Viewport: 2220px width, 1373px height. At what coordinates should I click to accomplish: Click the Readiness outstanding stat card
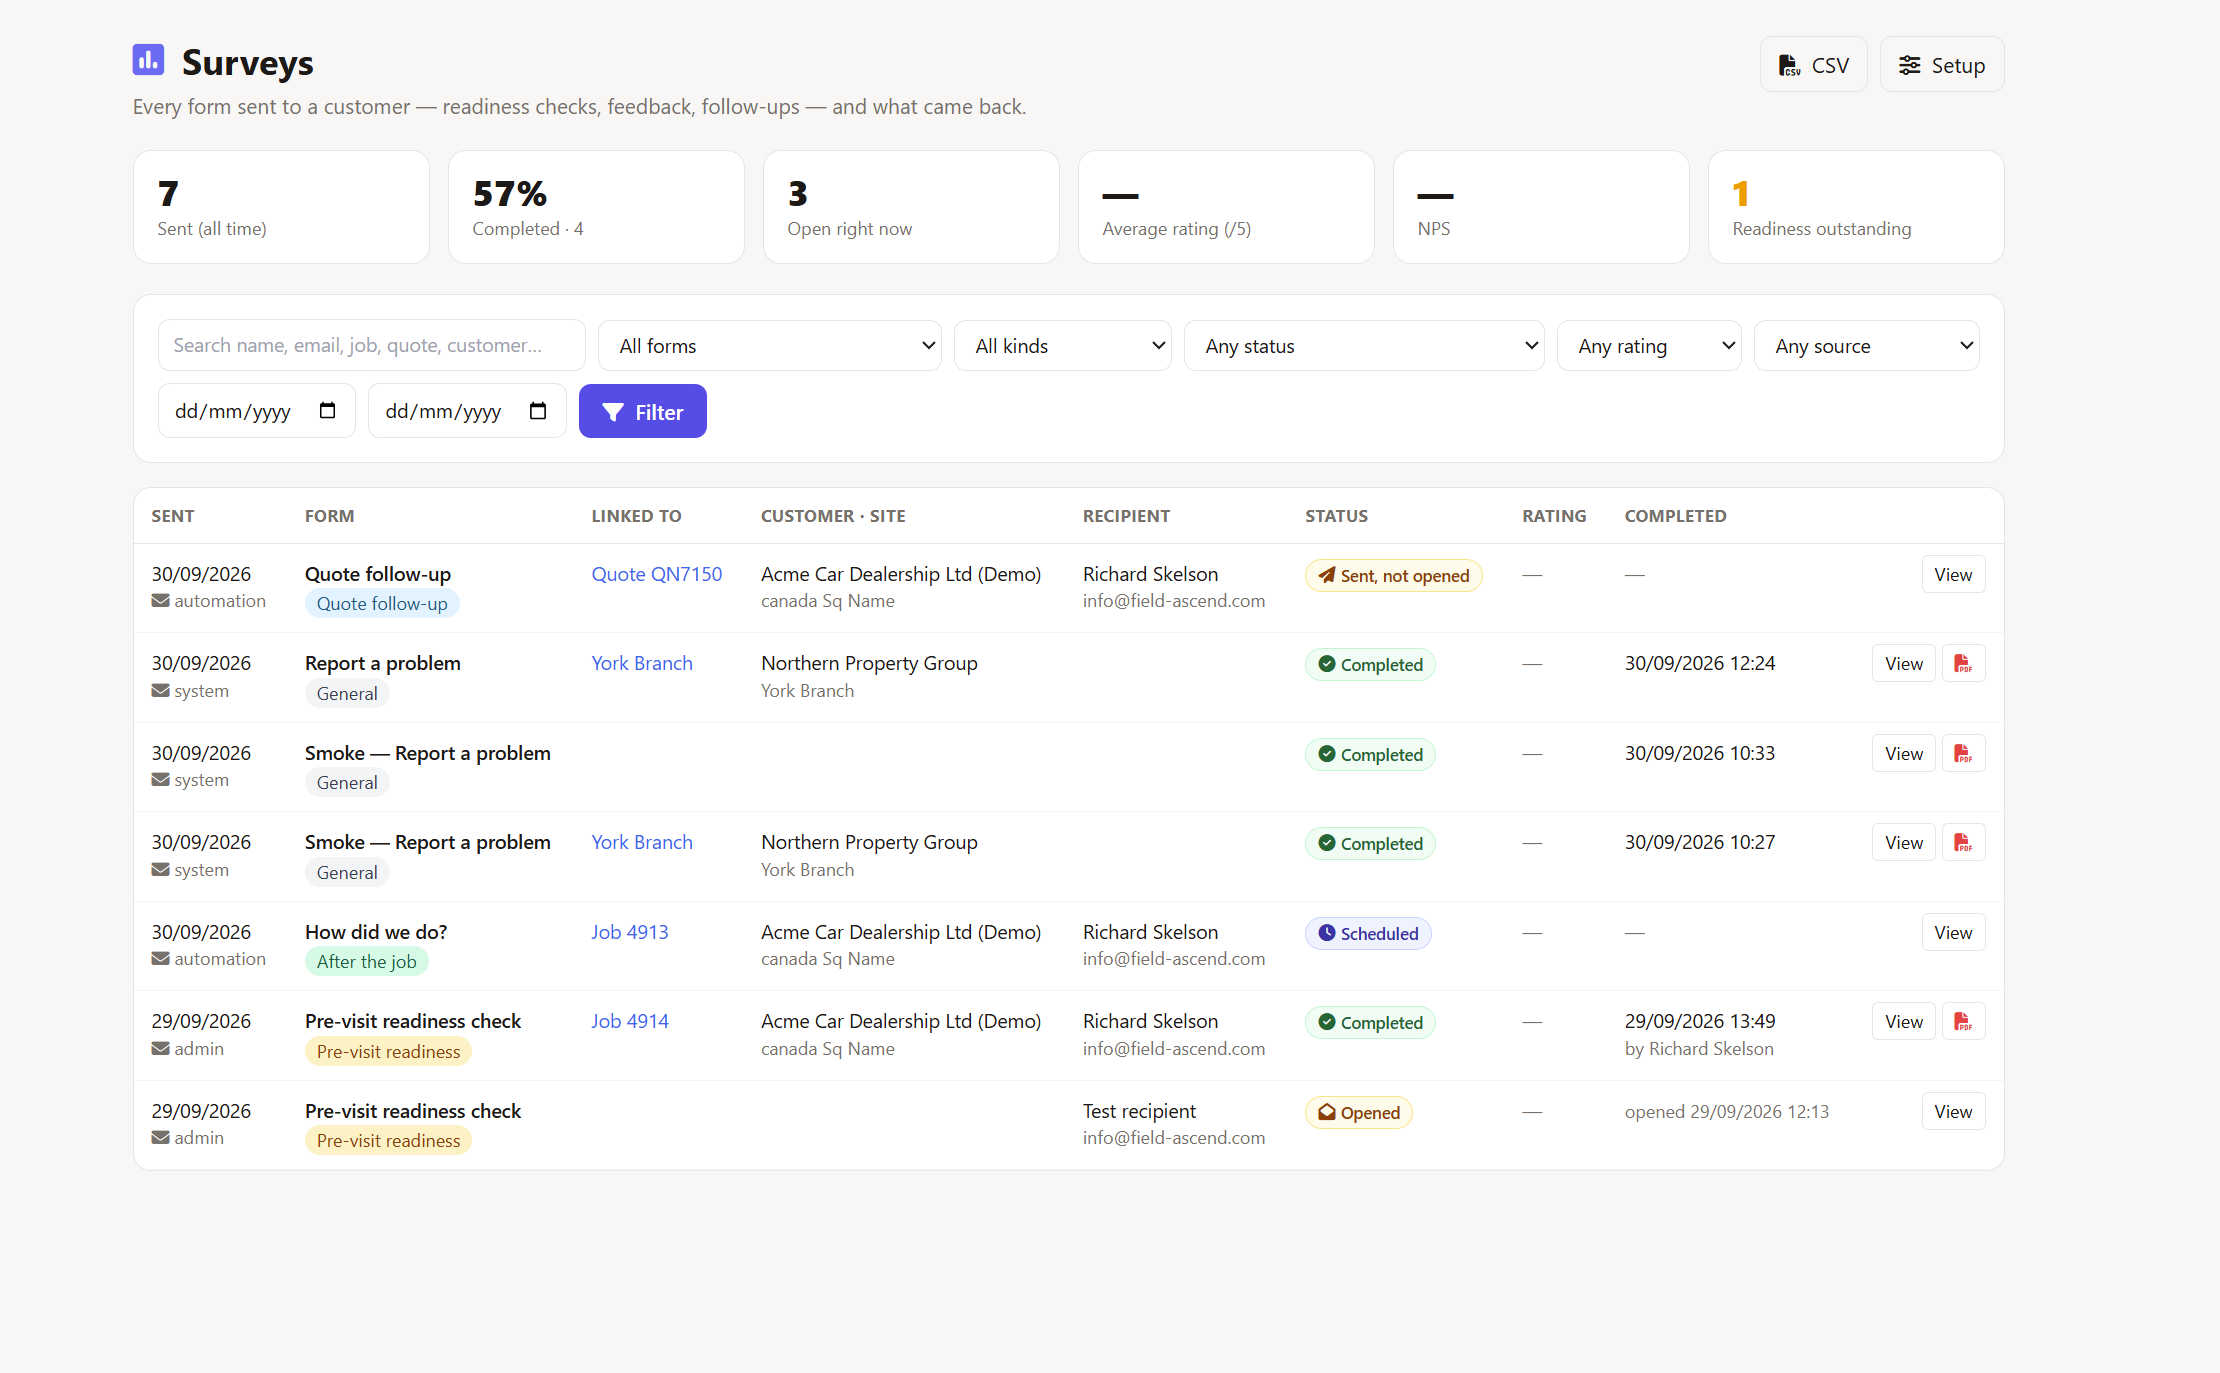click(1856, 207)
